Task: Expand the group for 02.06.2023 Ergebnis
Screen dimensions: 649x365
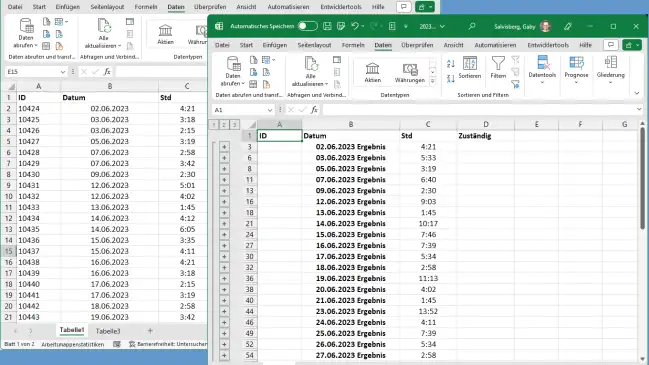Action: pyautogui.click(x=224, y=147)
